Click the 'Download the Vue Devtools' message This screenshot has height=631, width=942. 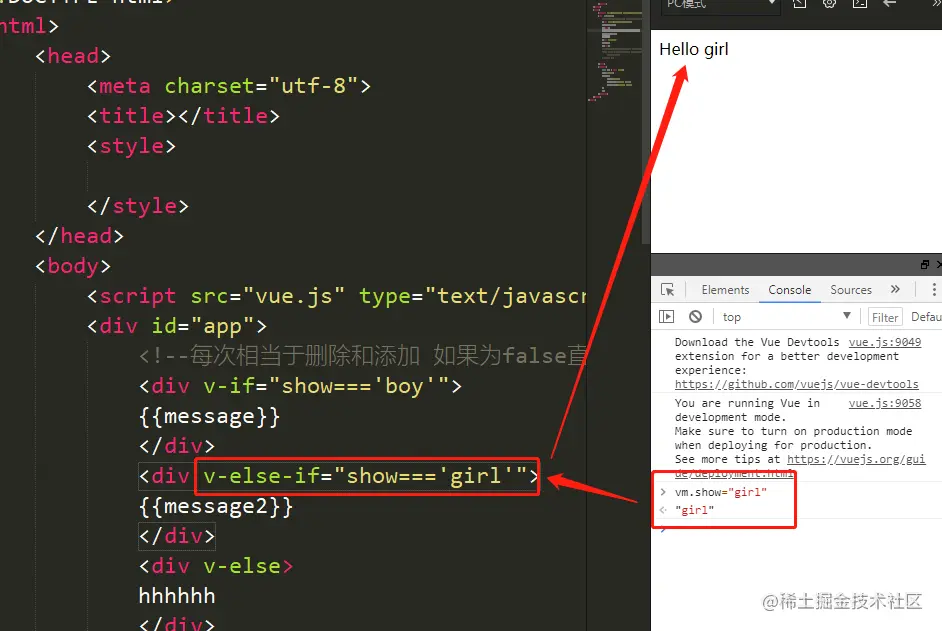tap(756, 342)
